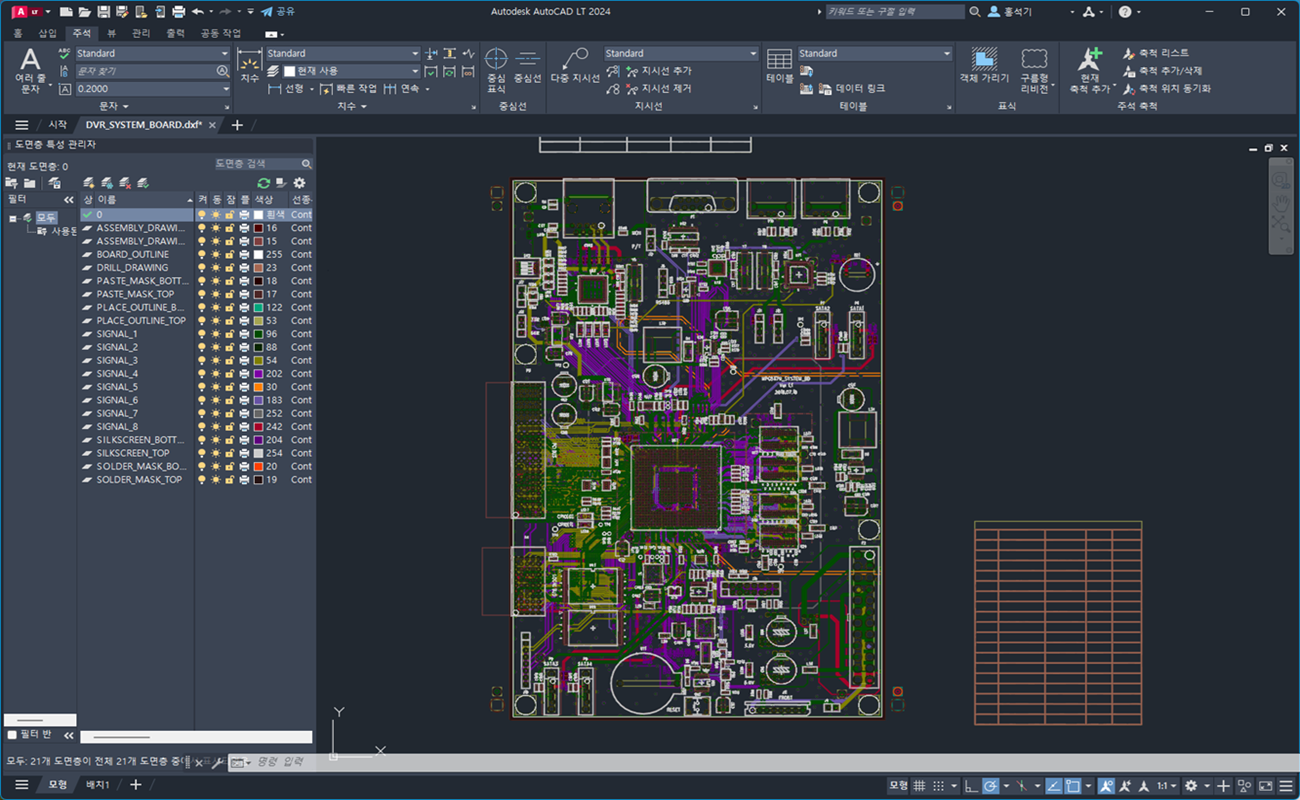Open the View (뷰) ribbon tab
Viewport: 1300px width, 800px height.
(x=112, y=33)
